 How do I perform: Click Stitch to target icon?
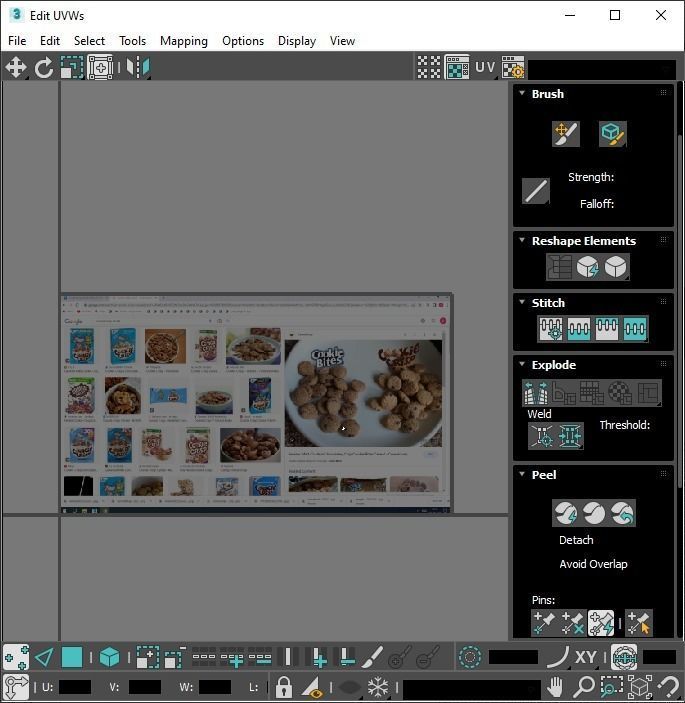551,329
